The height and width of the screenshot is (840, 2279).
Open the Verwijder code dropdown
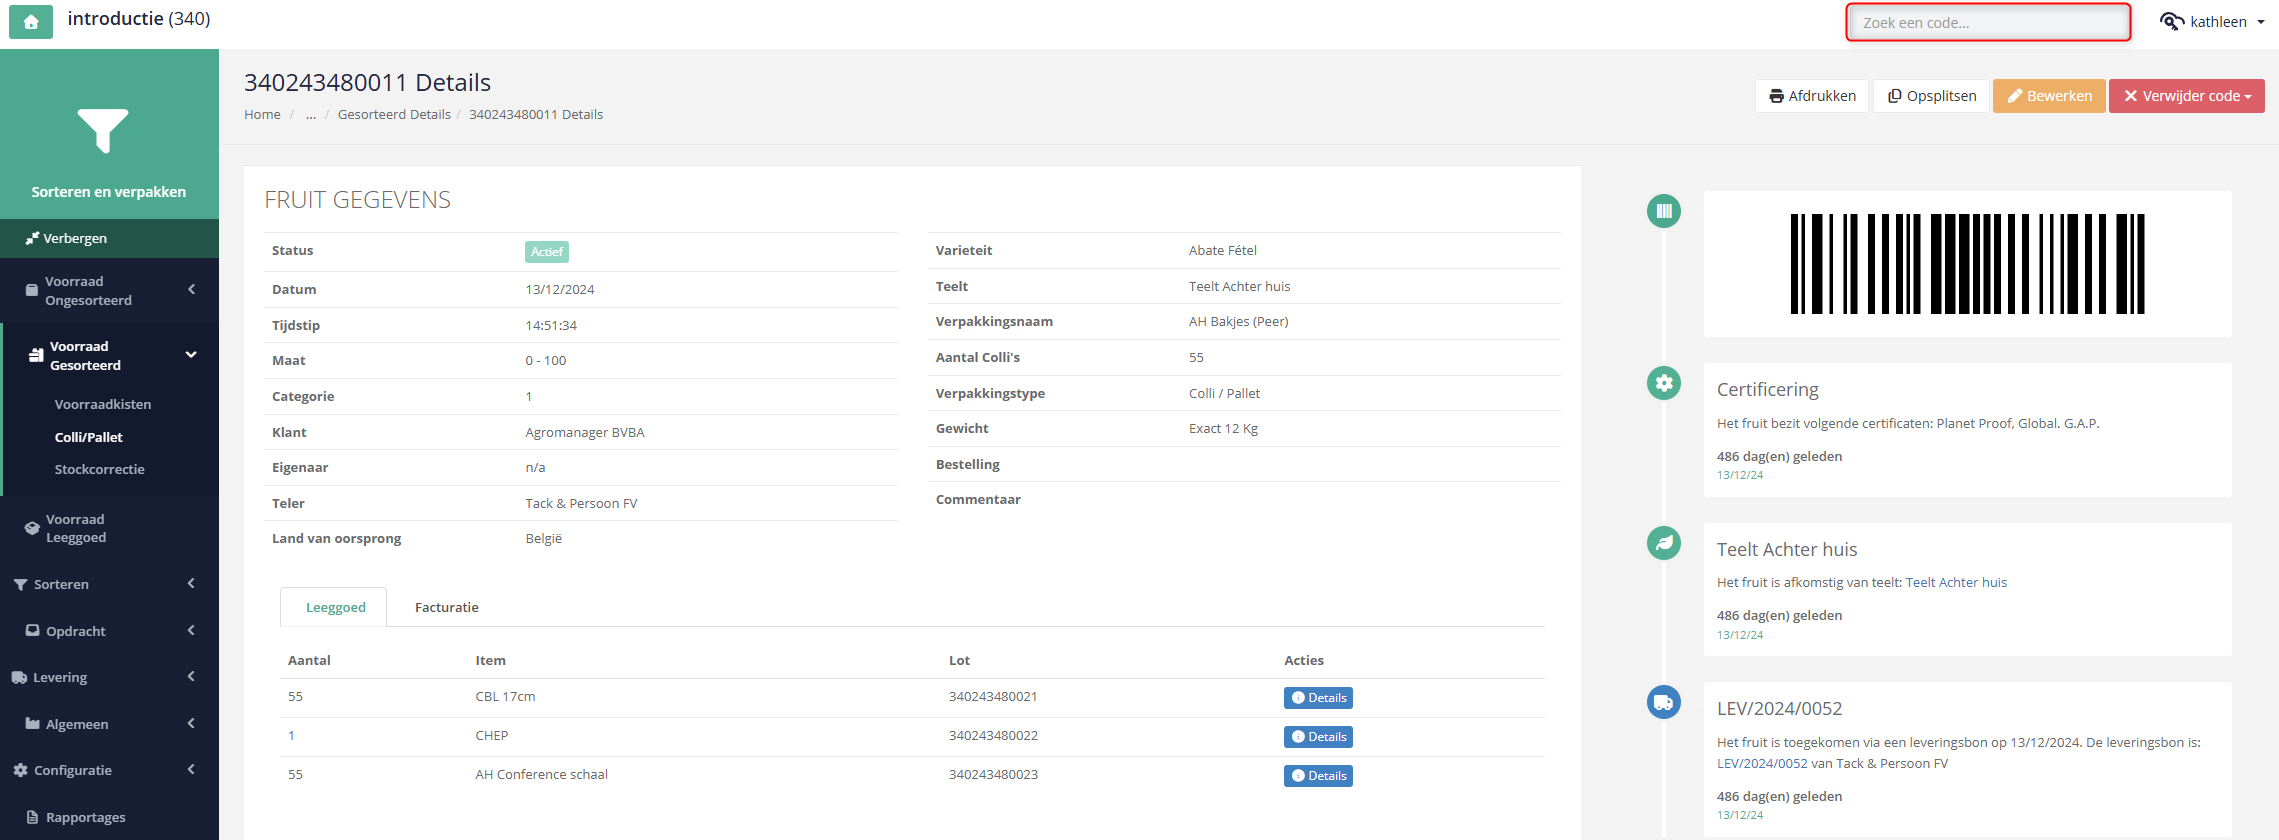(2186, 96)
